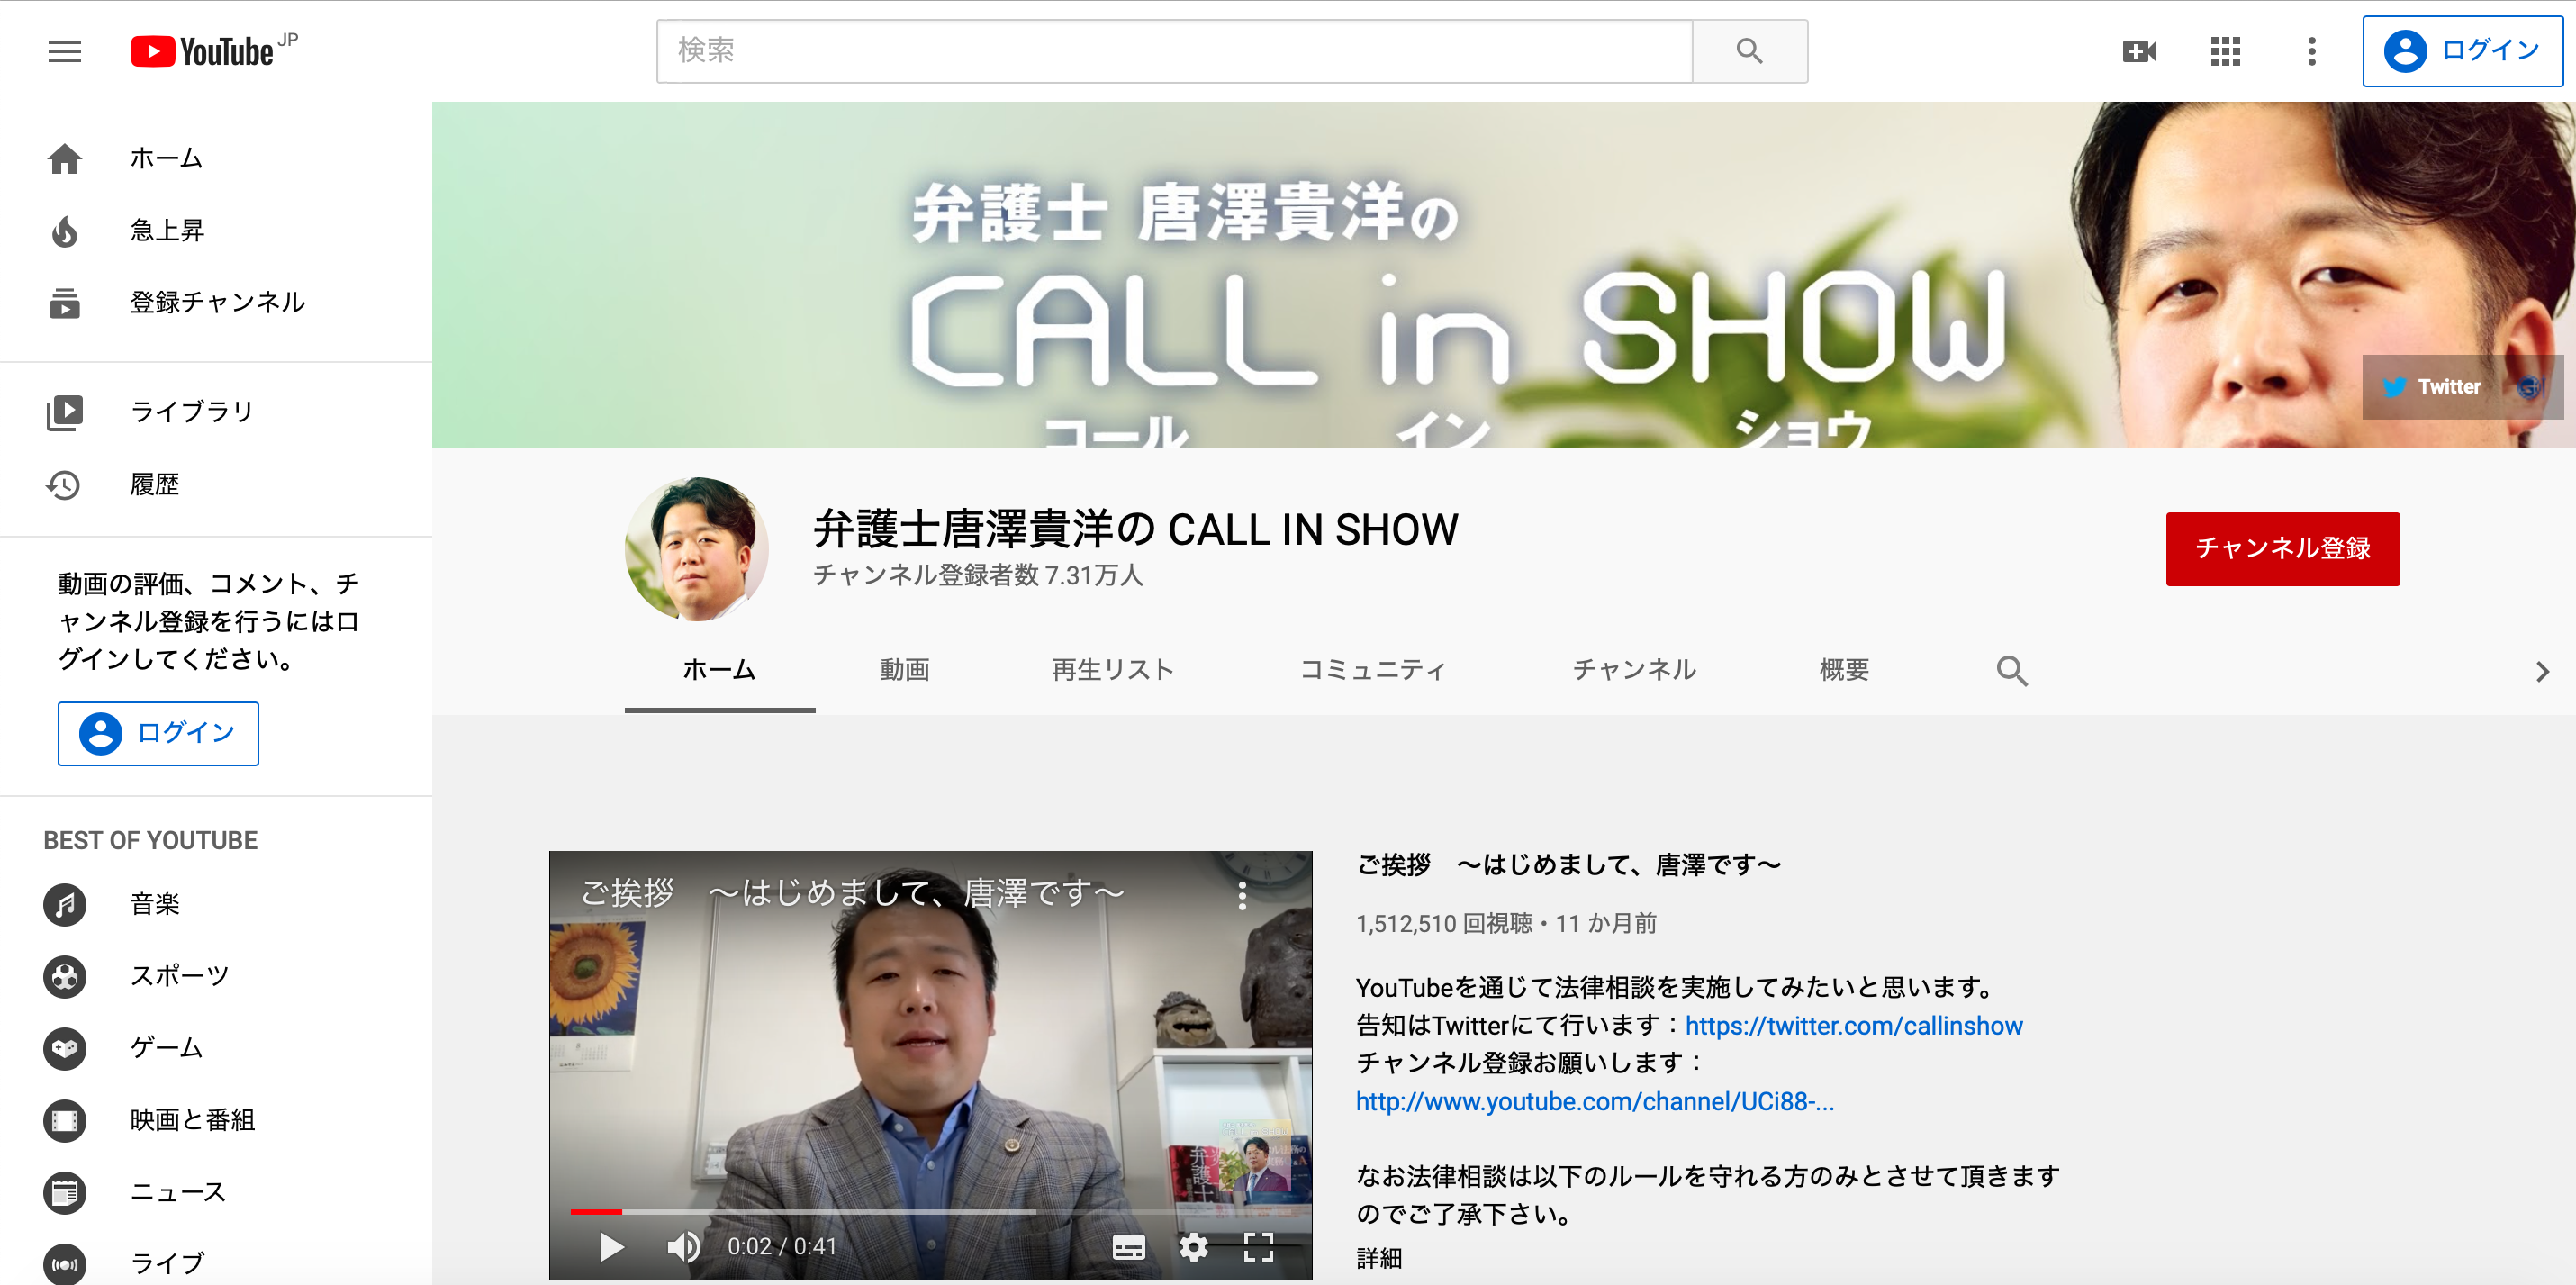
Task: Open the youtube.com/channel/UCi88 link
Action: [1594, 1102]
